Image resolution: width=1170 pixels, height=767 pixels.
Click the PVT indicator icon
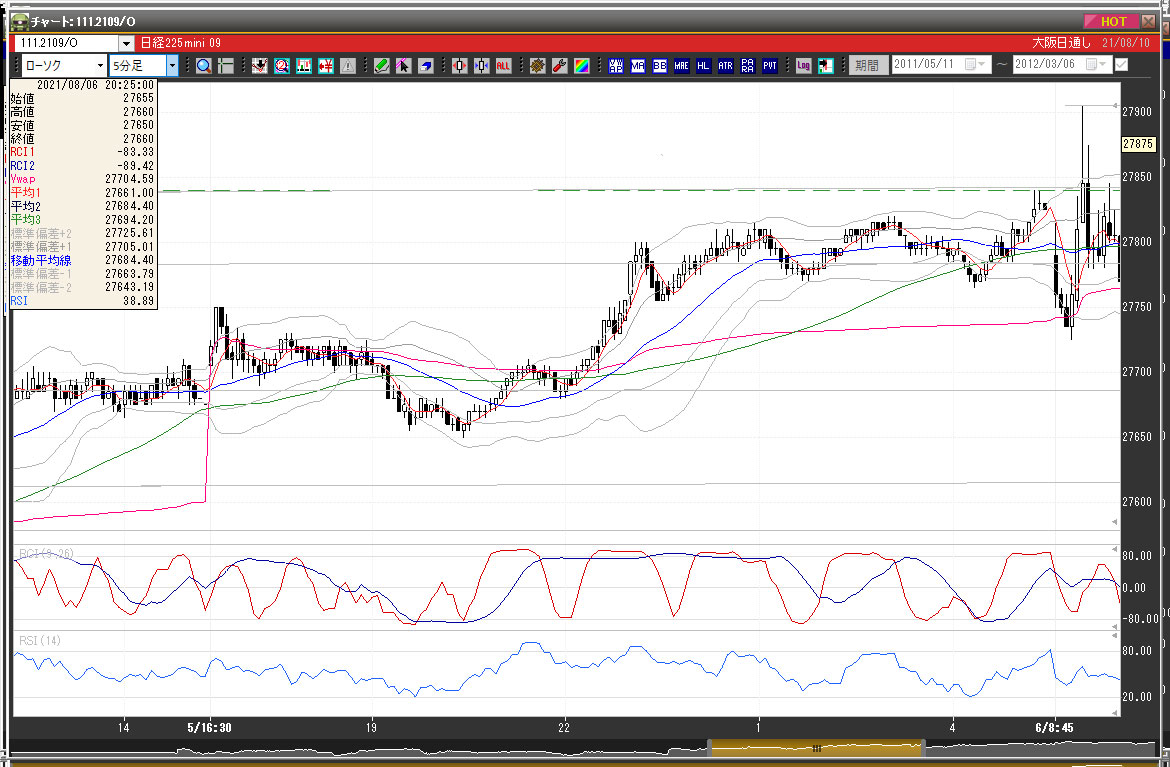pyautogui.click(x=770, y=65)
